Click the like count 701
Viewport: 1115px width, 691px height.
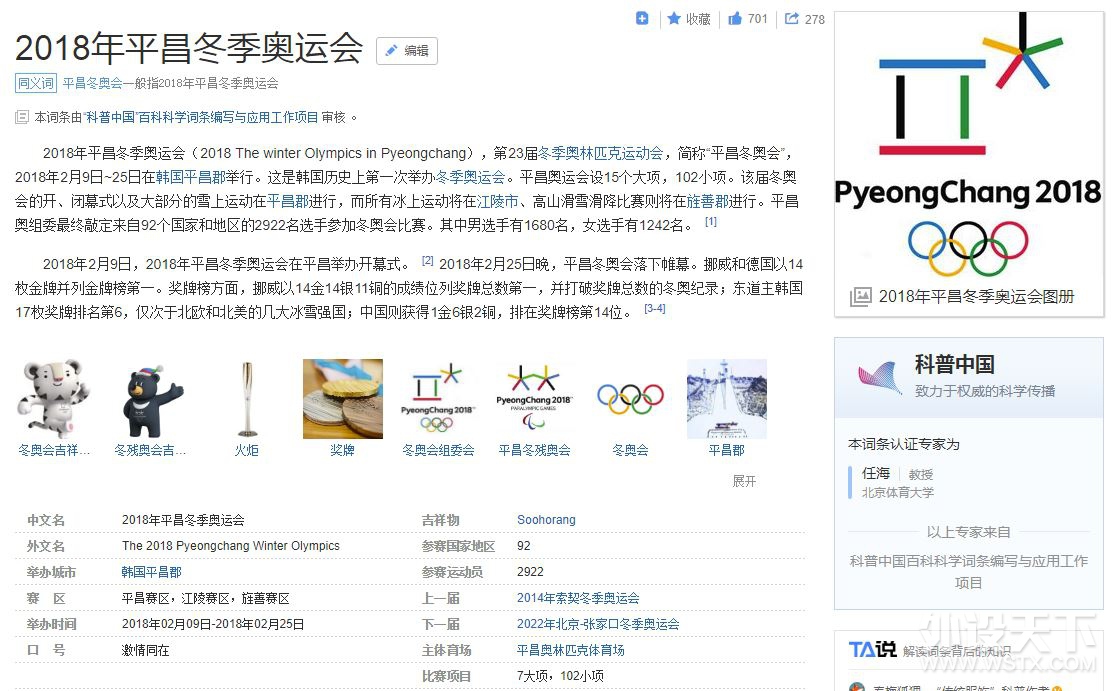click(x=757, y=18)
